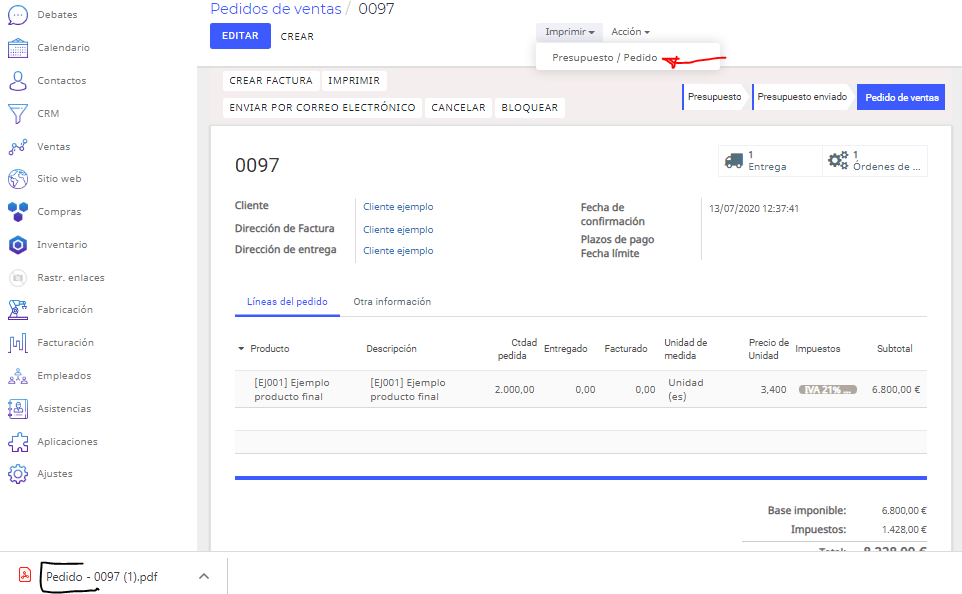Click the CREAR button
The height and width of the screenshot is (594, 962).
coord(297,37)
